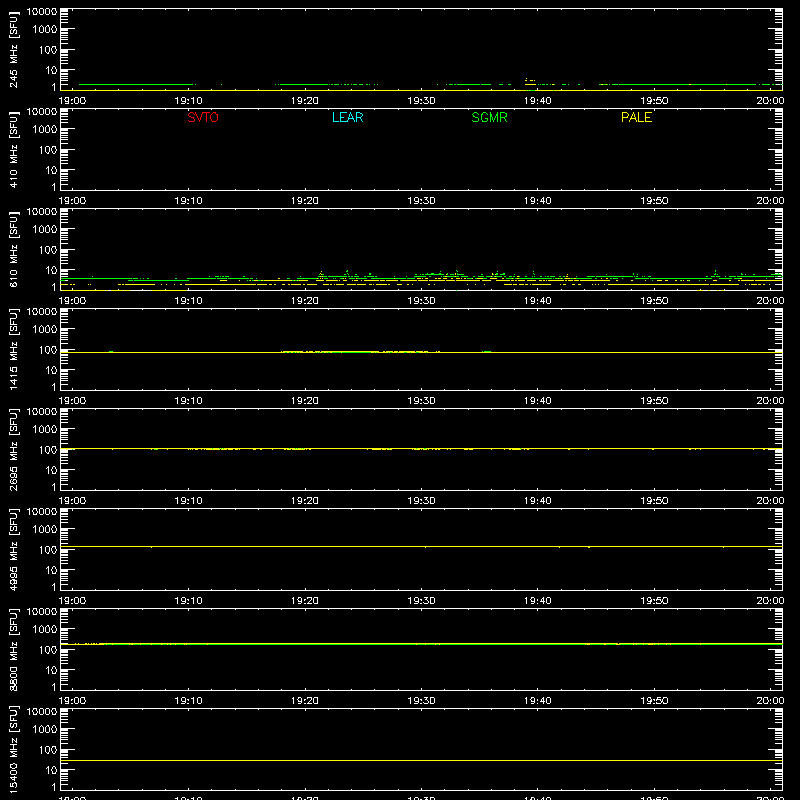800x800 pixels.
Task: Click the 100 y-axis tick of the 610 MHz plot
Action: click(48, 250)
